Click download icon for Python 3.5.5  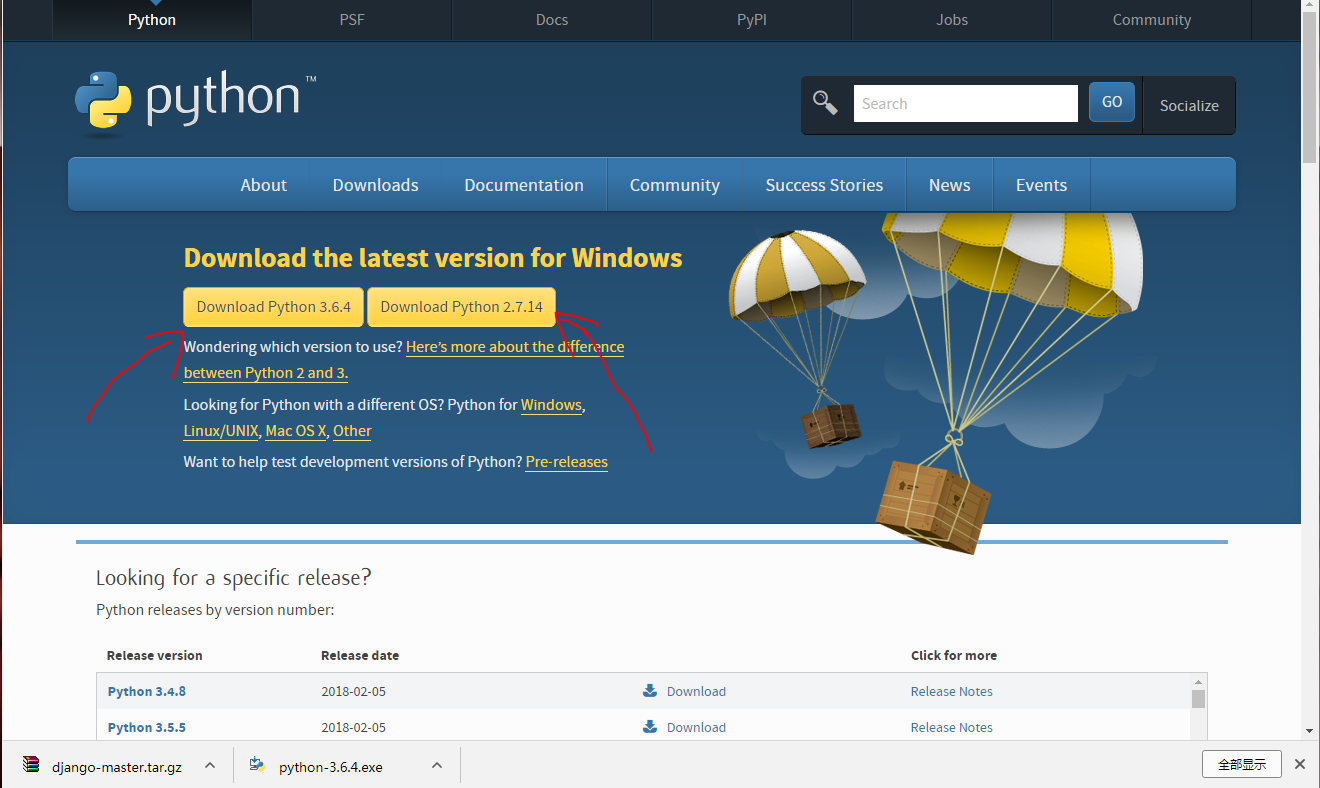(x=650, y=727)
